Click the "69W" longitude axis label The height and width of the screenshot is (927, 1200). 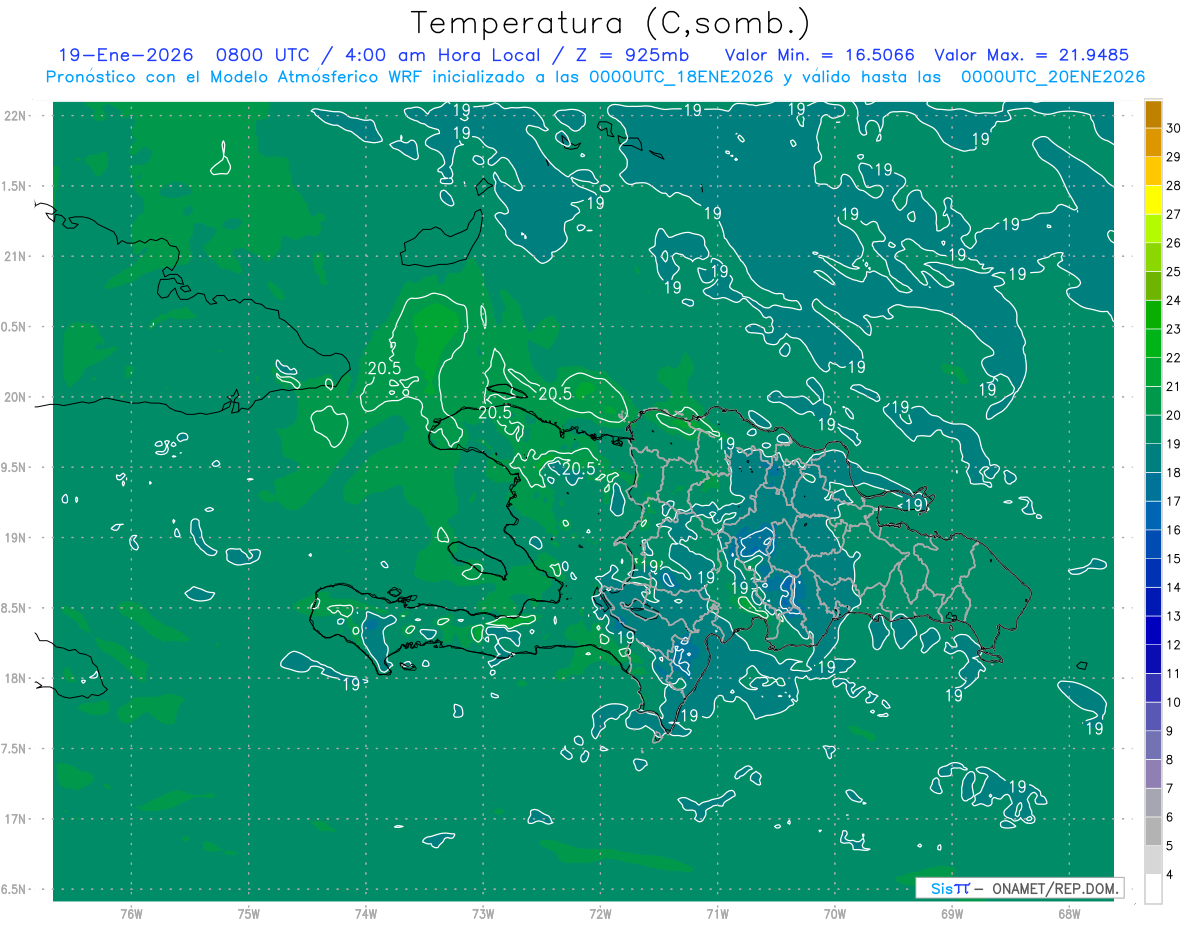952,914
